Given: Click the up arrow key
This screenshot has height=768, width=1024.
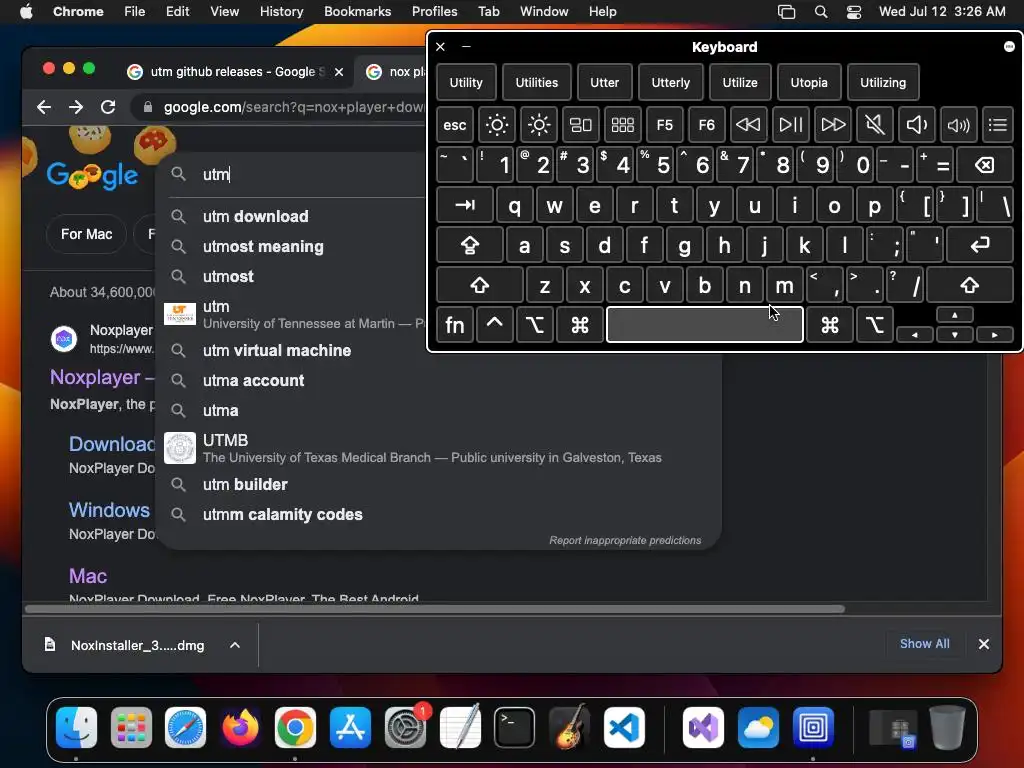Looking at the screenshot, I should click(x=955, y=315).
